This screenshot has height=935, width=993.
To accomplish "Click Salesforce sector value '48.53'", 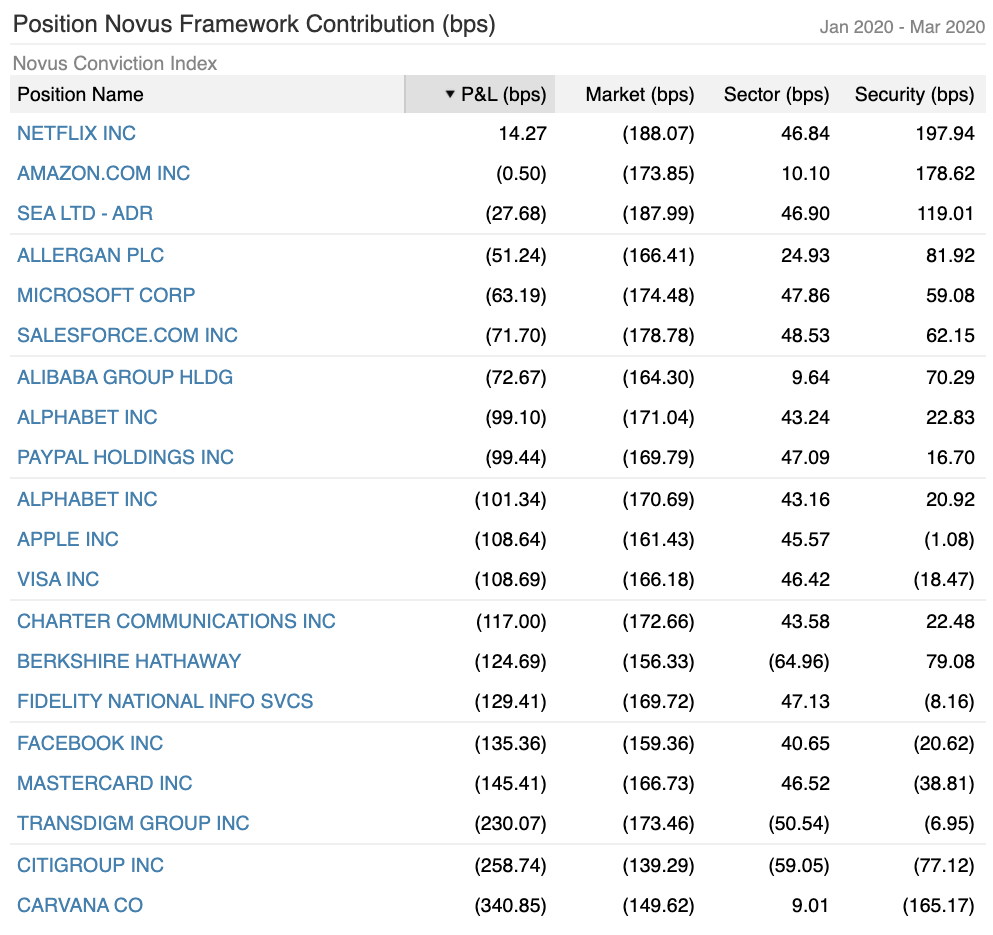I will tap(806, 335).
